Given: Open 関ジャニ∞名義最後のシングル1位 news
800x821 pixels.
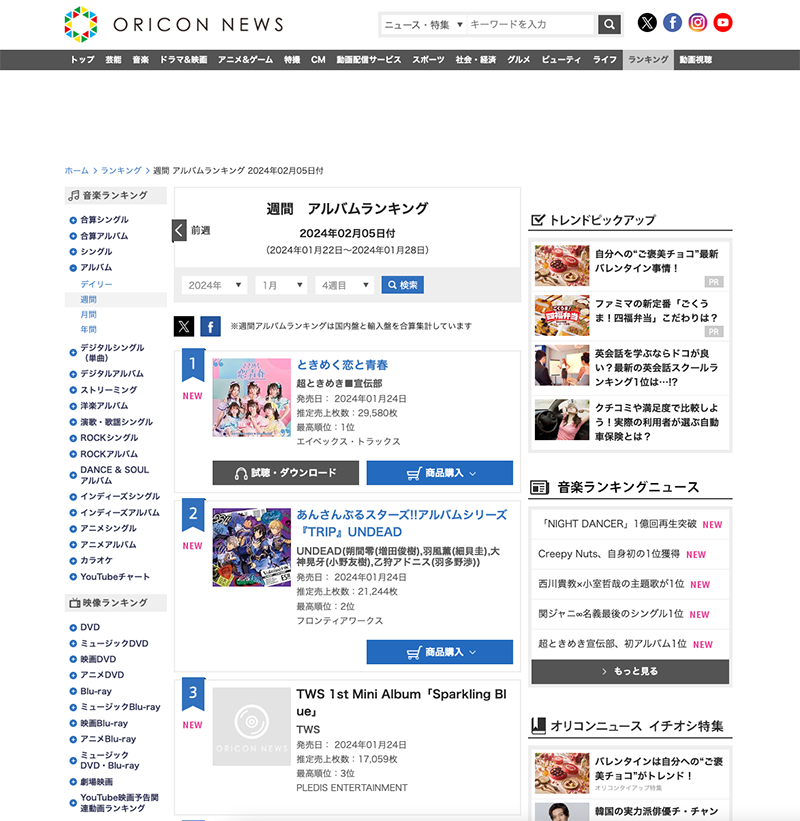Looking at the screenshot, I should pyautogui.click(x=610, y=614).
